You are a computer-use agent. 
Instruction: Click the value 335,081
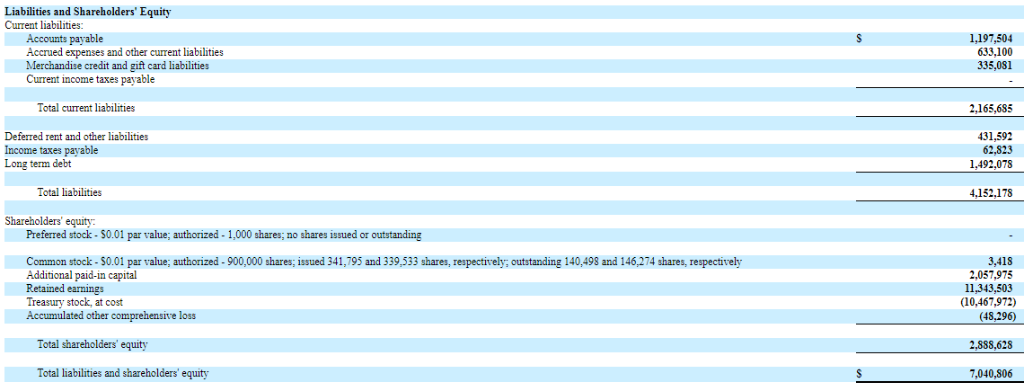[995, 66]
